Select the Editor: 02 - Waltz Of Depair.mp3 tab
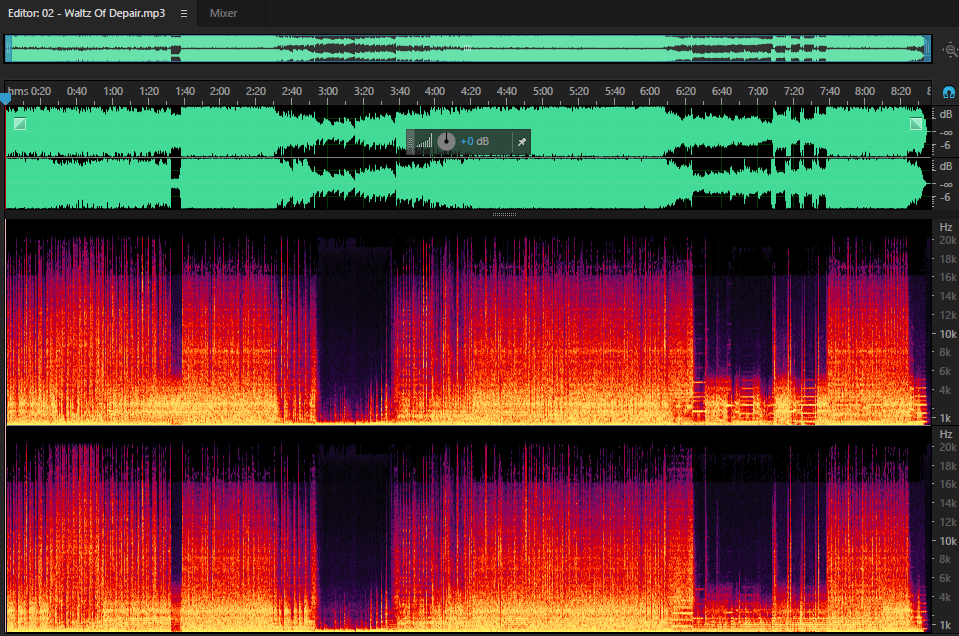959x636 pixels. pos(86,13)
